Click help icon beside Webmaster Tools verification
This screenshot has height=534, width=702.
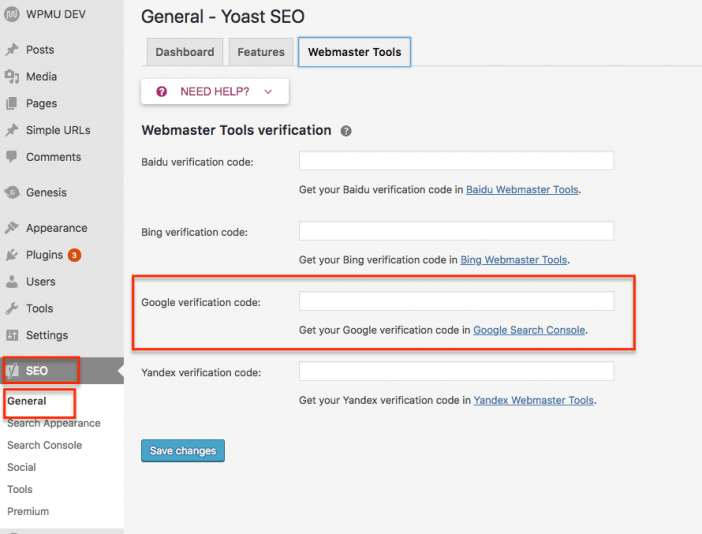pyautogui.click(x=346, y=131)
